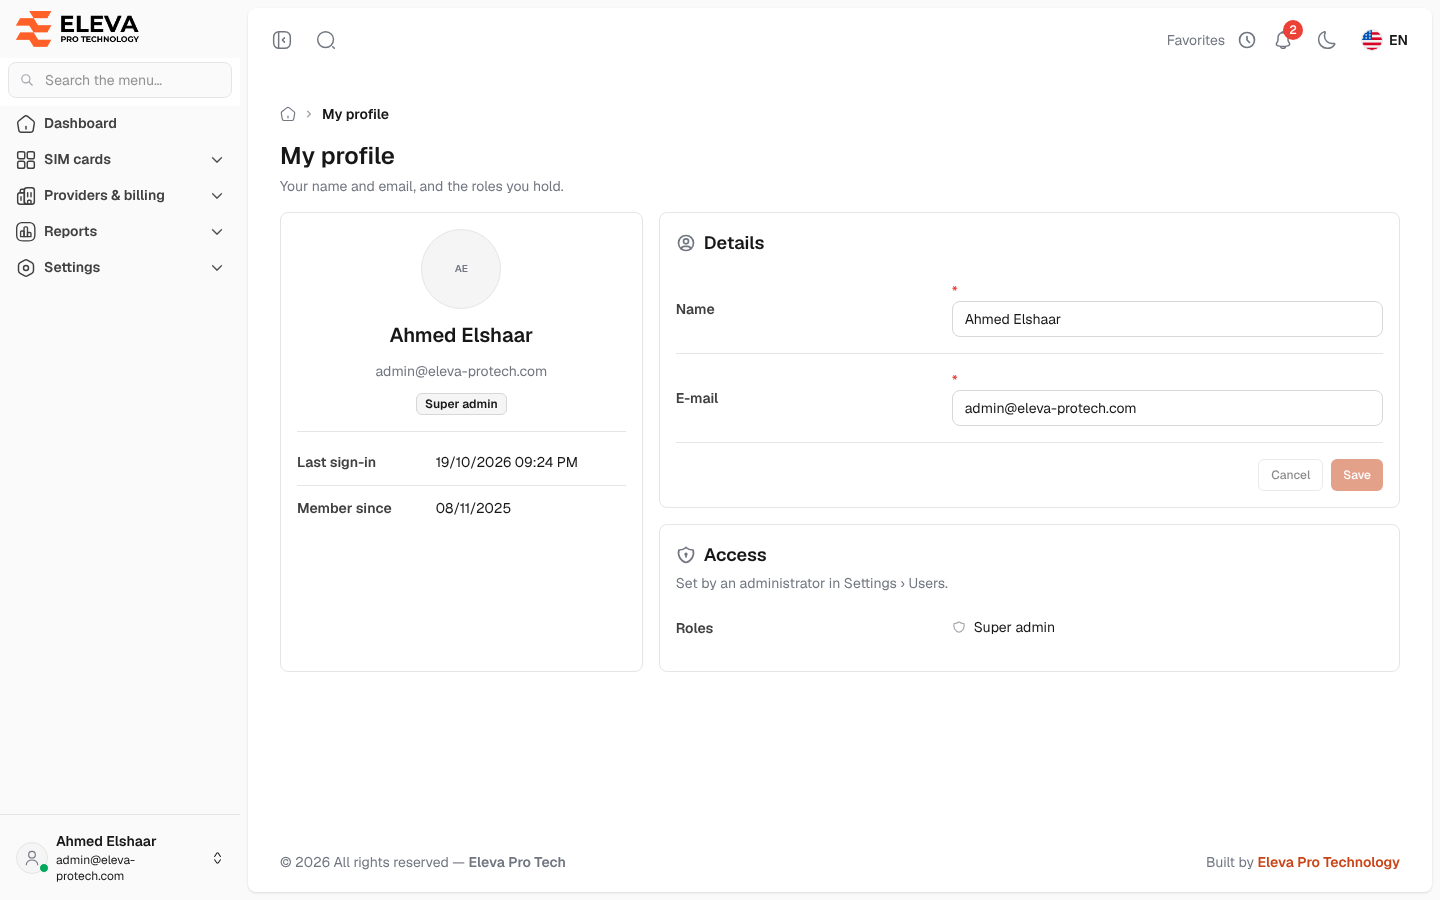Collapse the sidebar with the panel icon
This screenshot has width=1440, height=900.
coord(282,40)
